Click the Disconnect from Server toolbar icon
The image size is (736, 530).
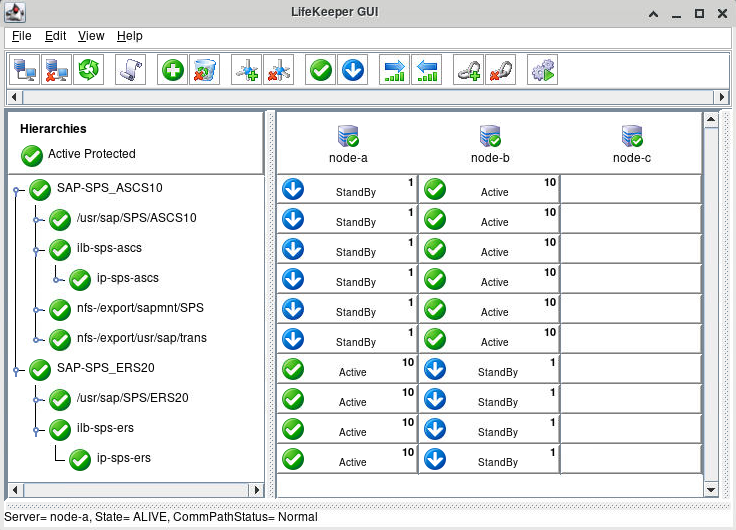[56, 70]
